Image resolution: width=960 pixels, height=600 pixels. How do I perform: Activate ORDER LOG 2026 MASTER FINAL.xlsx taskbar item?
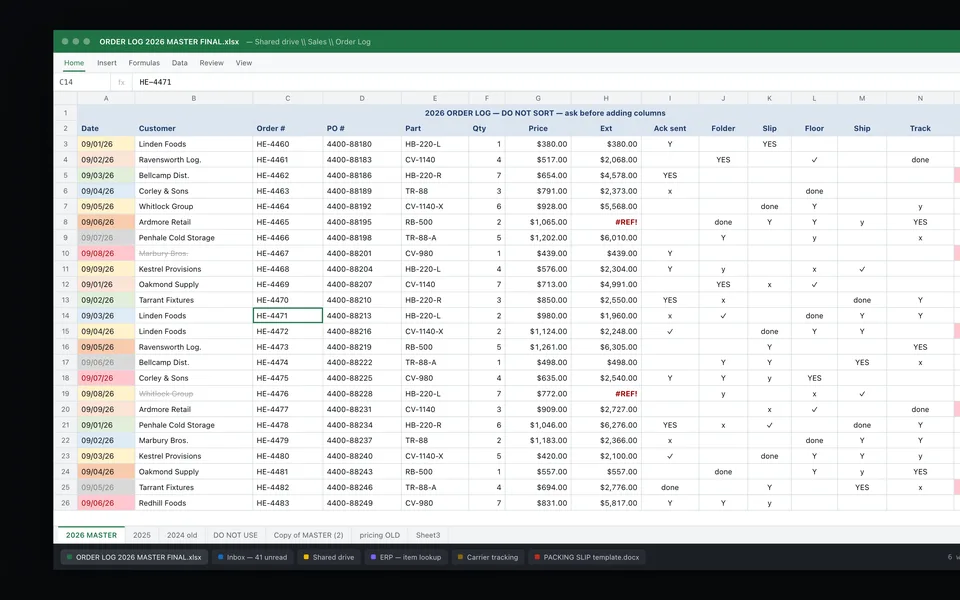tap(134, 557)
